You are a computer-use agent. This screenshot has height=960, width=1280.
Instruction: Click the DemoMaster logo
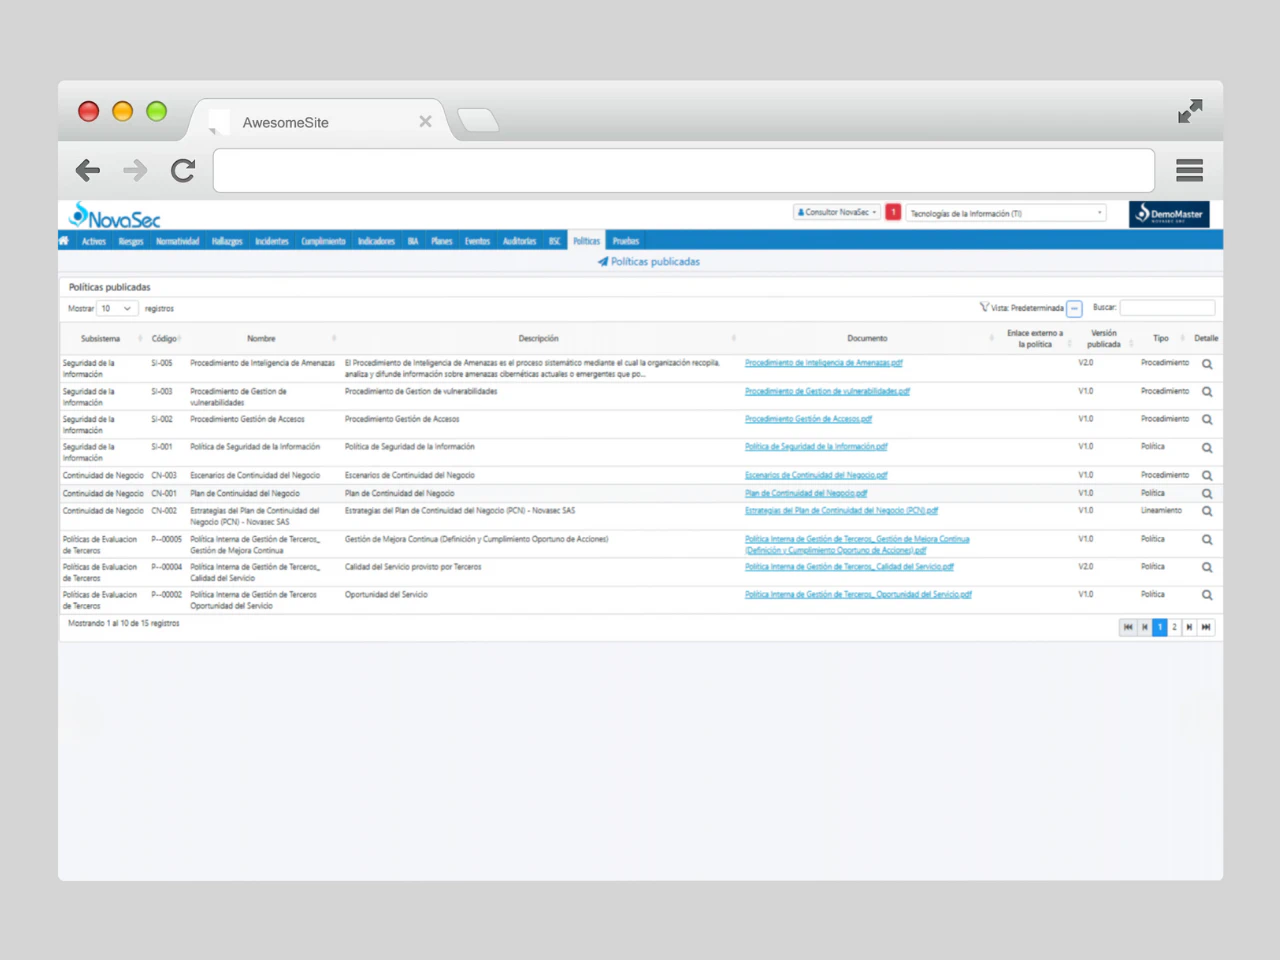(x=1168, y=213)
